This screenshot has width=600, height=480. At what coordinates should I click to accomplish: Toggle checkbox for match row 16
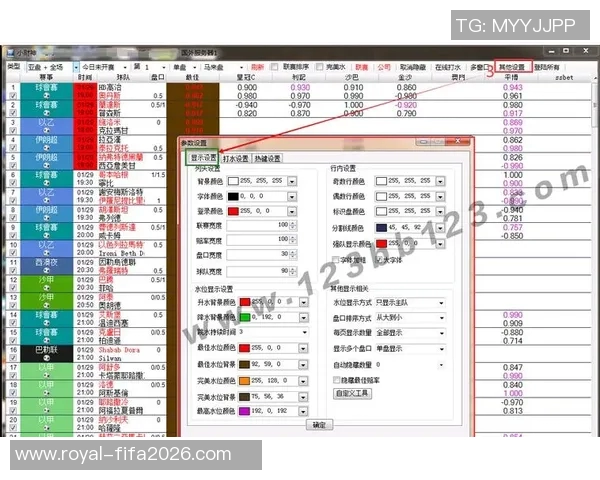click(13, 358)
